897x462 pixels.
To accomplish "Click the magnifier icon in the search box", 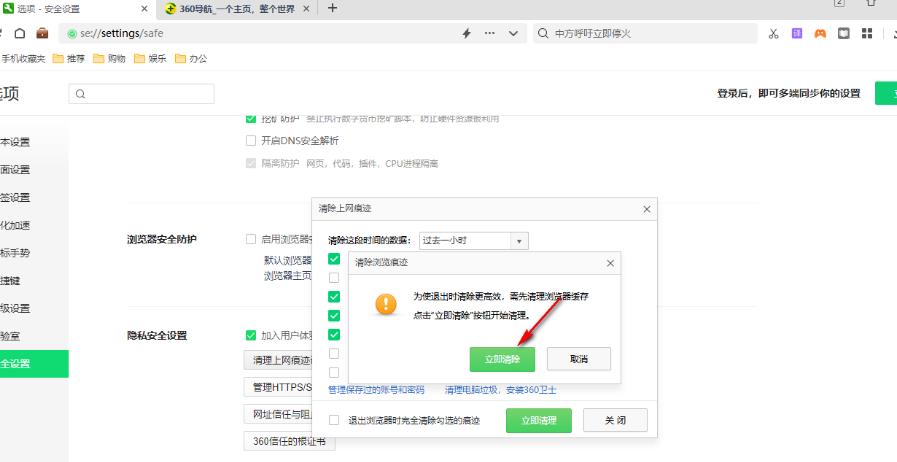I will tap(543, 33).
